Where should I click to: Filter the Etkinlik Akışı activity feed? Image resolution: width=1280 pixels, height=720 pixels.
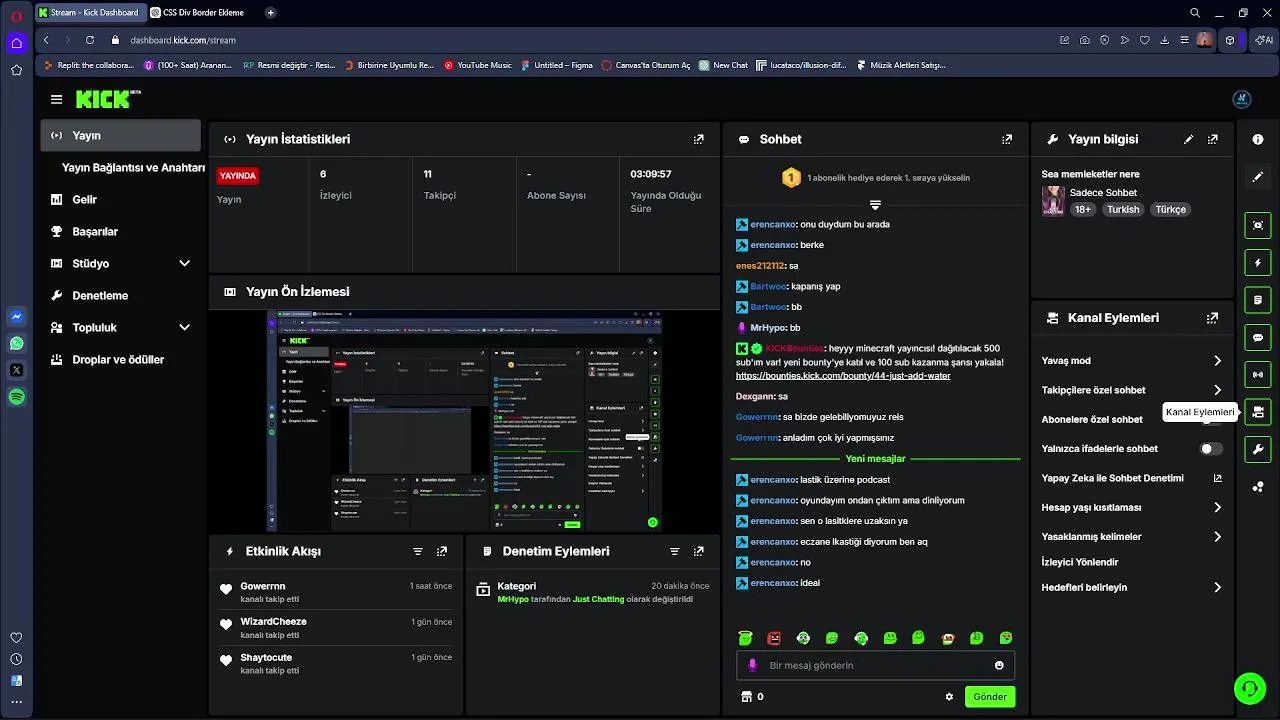[418, 551]
